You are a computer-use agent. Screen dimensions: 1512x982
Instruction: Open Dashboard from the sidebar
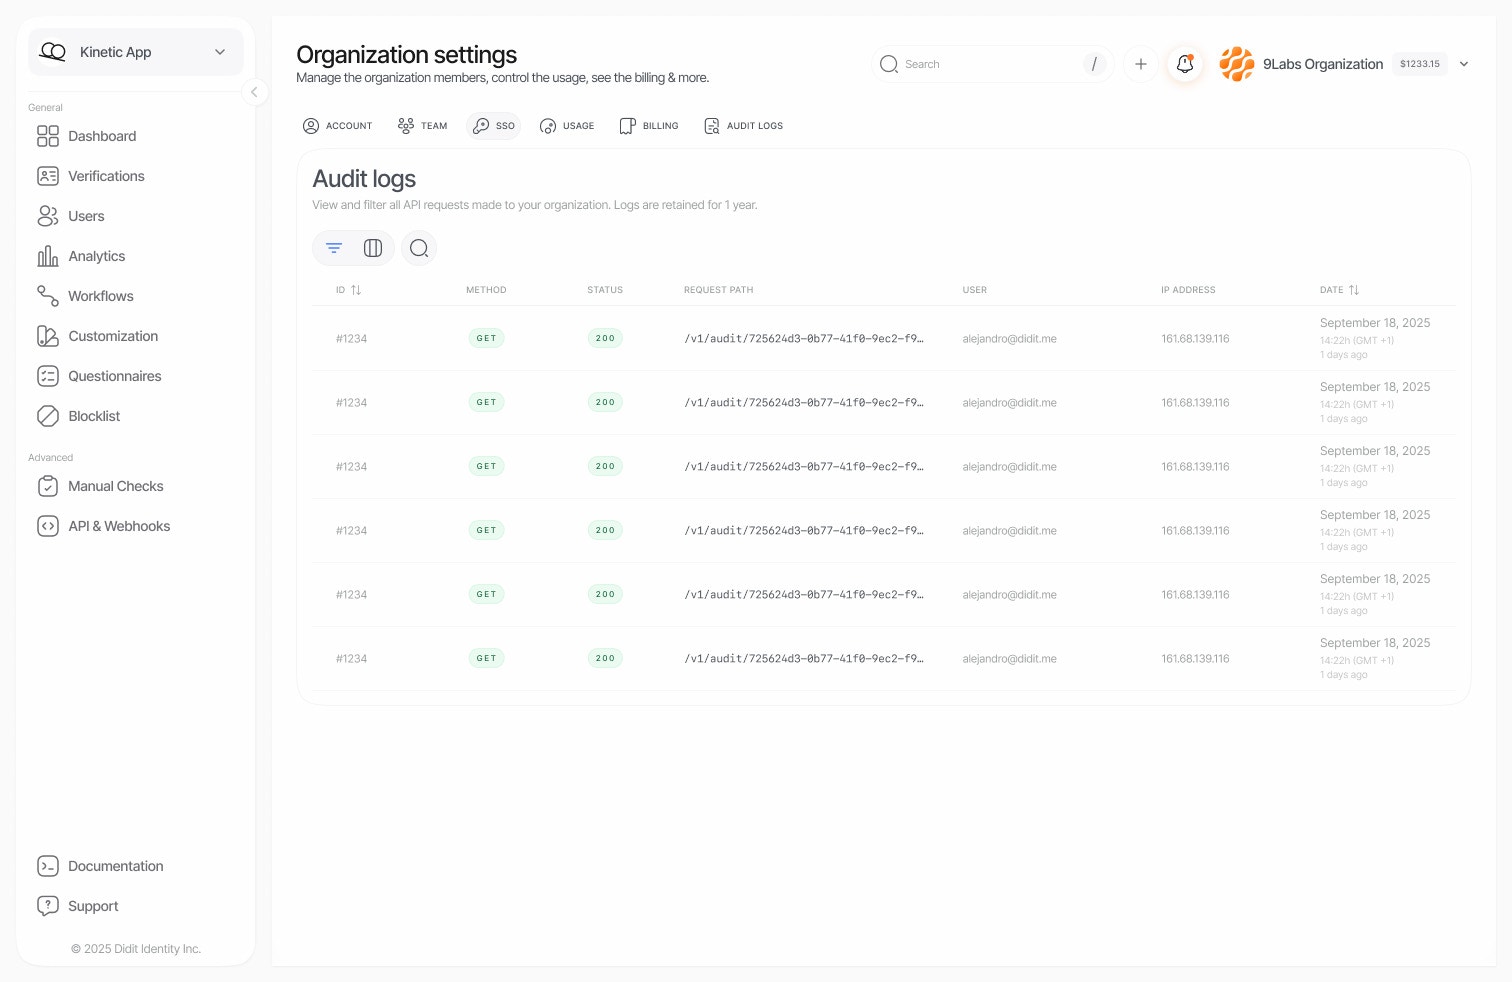click(102, 136)
